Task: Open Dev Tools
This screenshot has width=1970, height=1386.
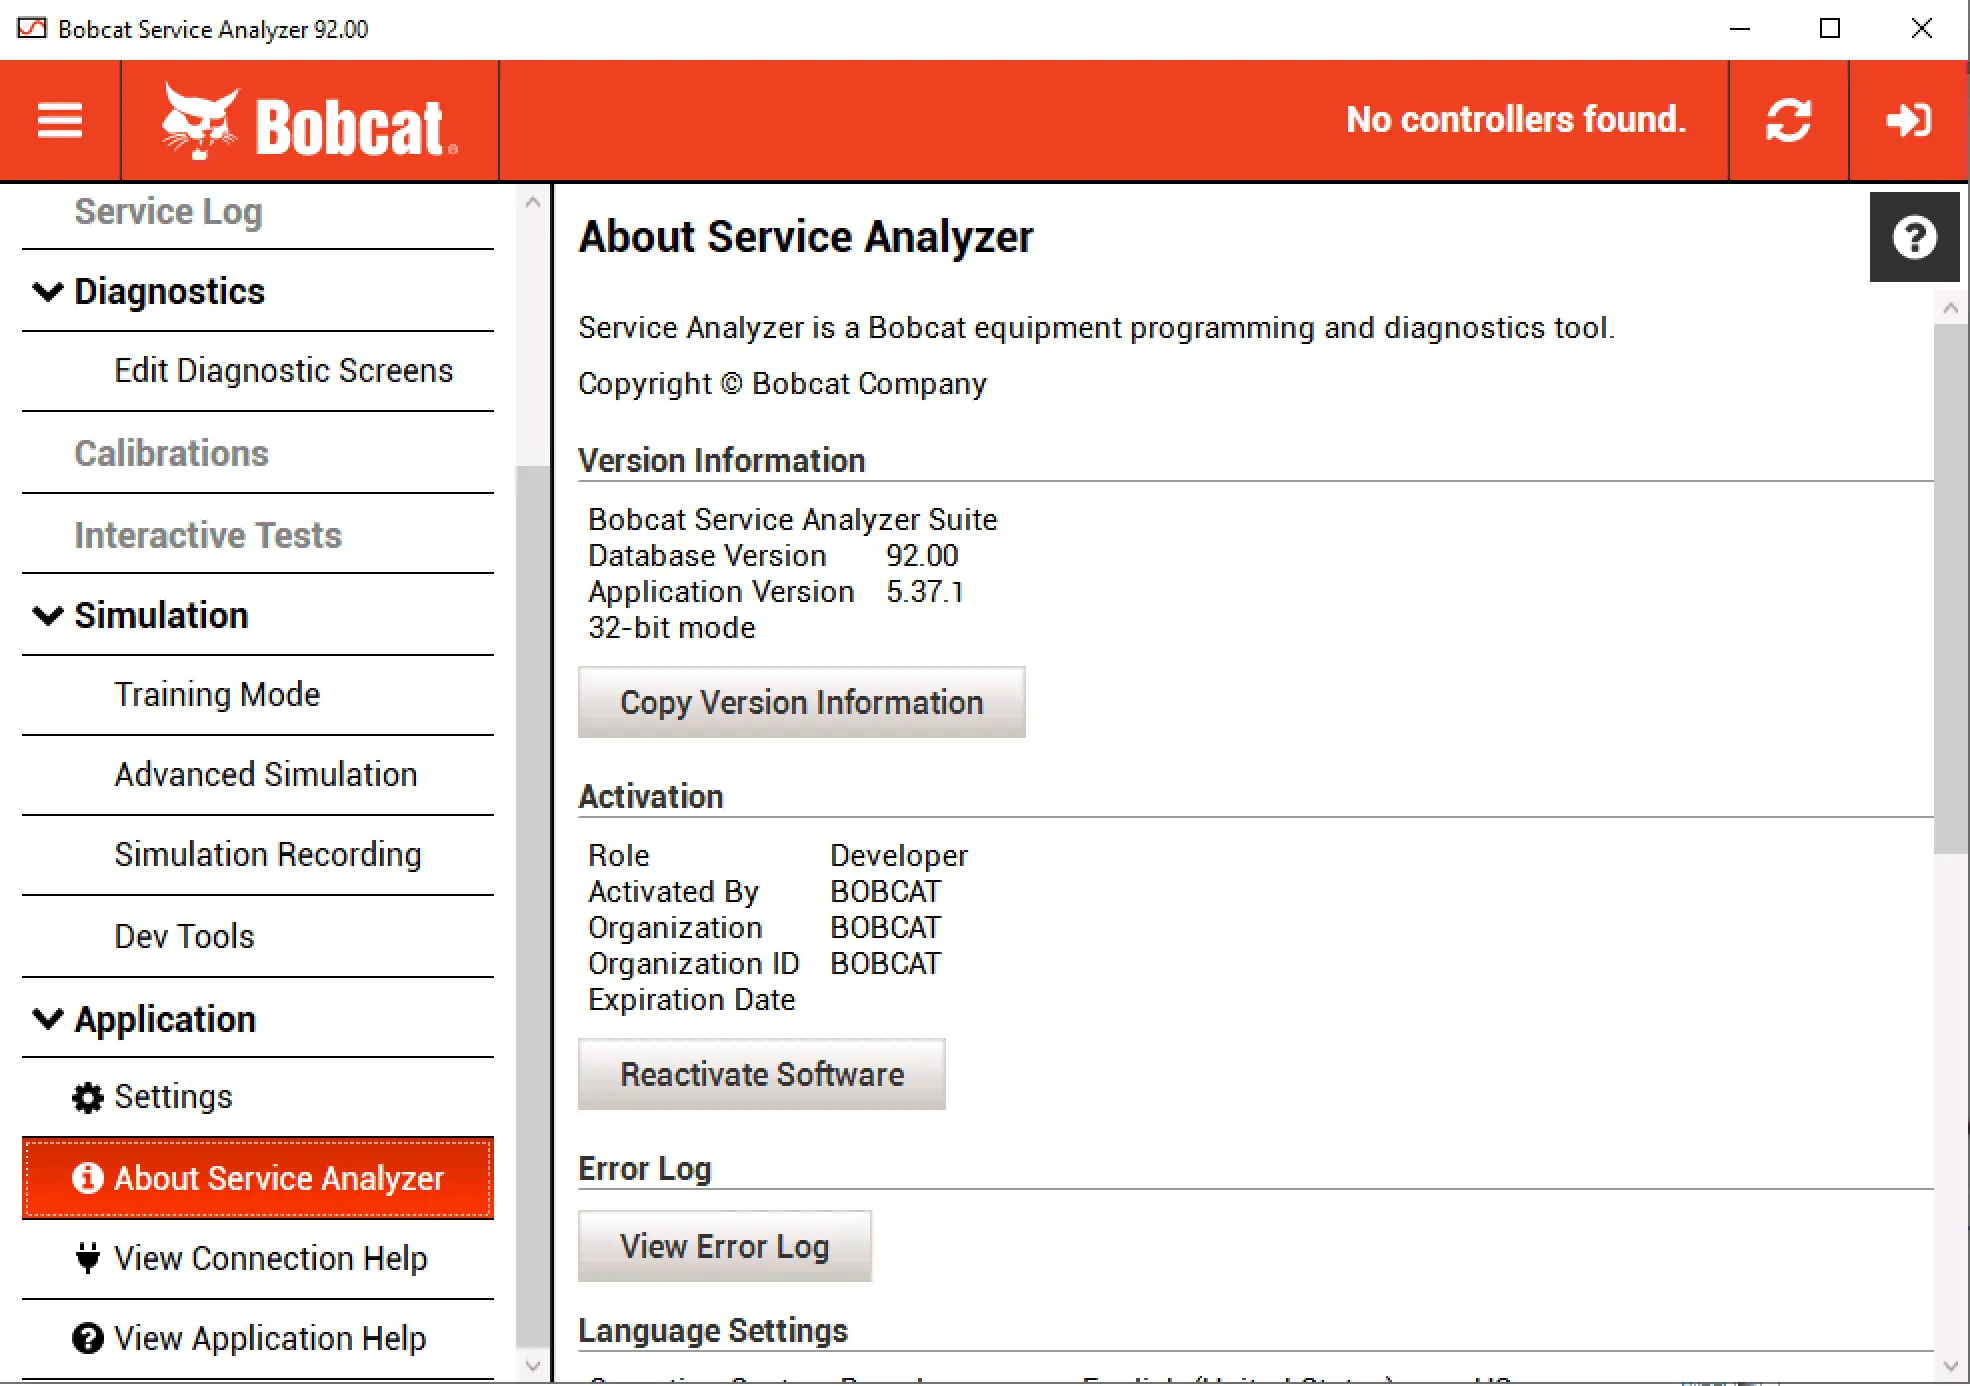Action: point(184,937)
